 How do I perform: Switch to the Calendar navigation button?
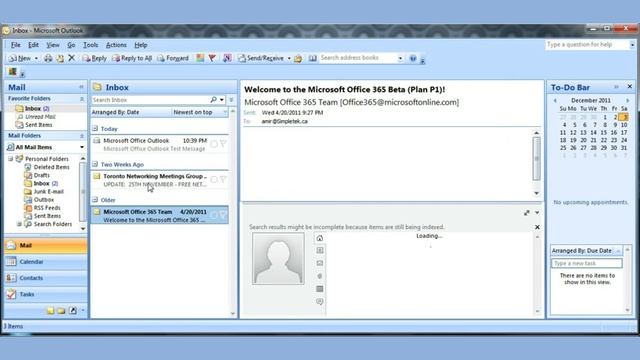coord(46,262)
